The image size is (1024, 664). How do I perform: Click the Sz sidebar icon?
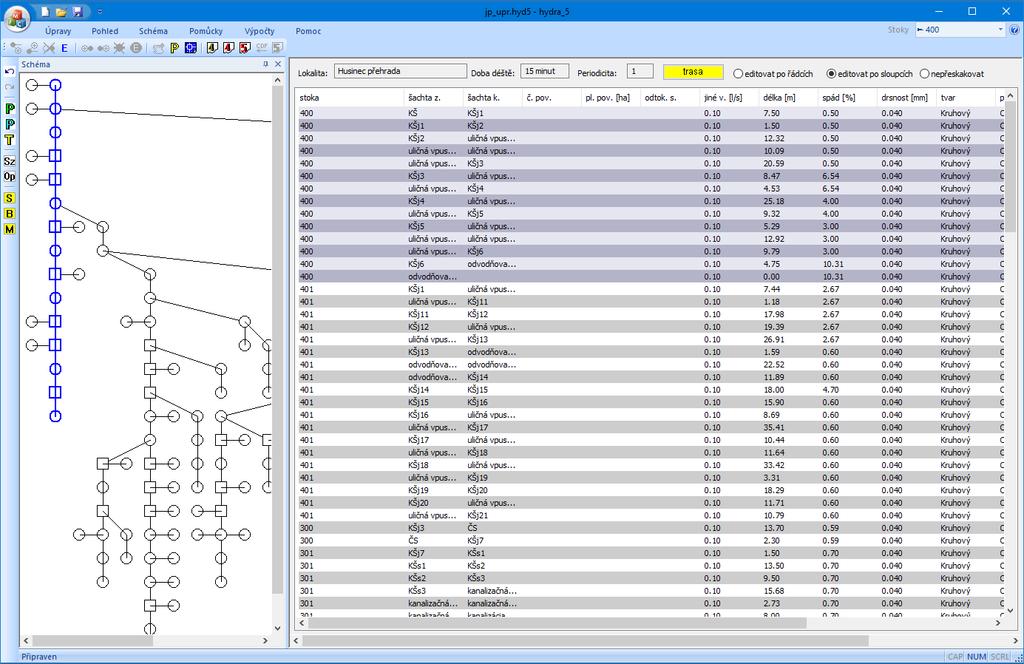[9, 161]
